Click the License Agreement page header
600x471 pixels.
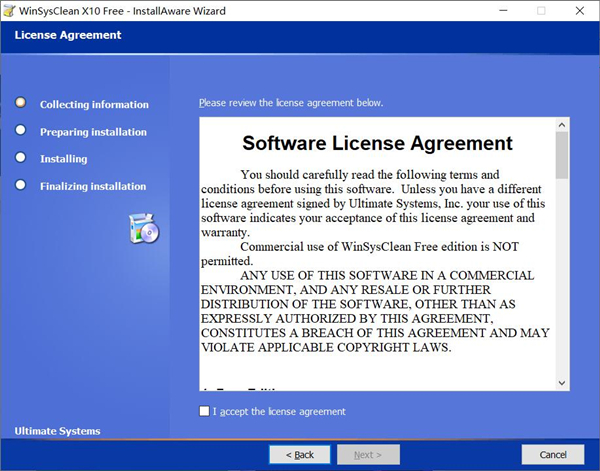pos(68,36)
